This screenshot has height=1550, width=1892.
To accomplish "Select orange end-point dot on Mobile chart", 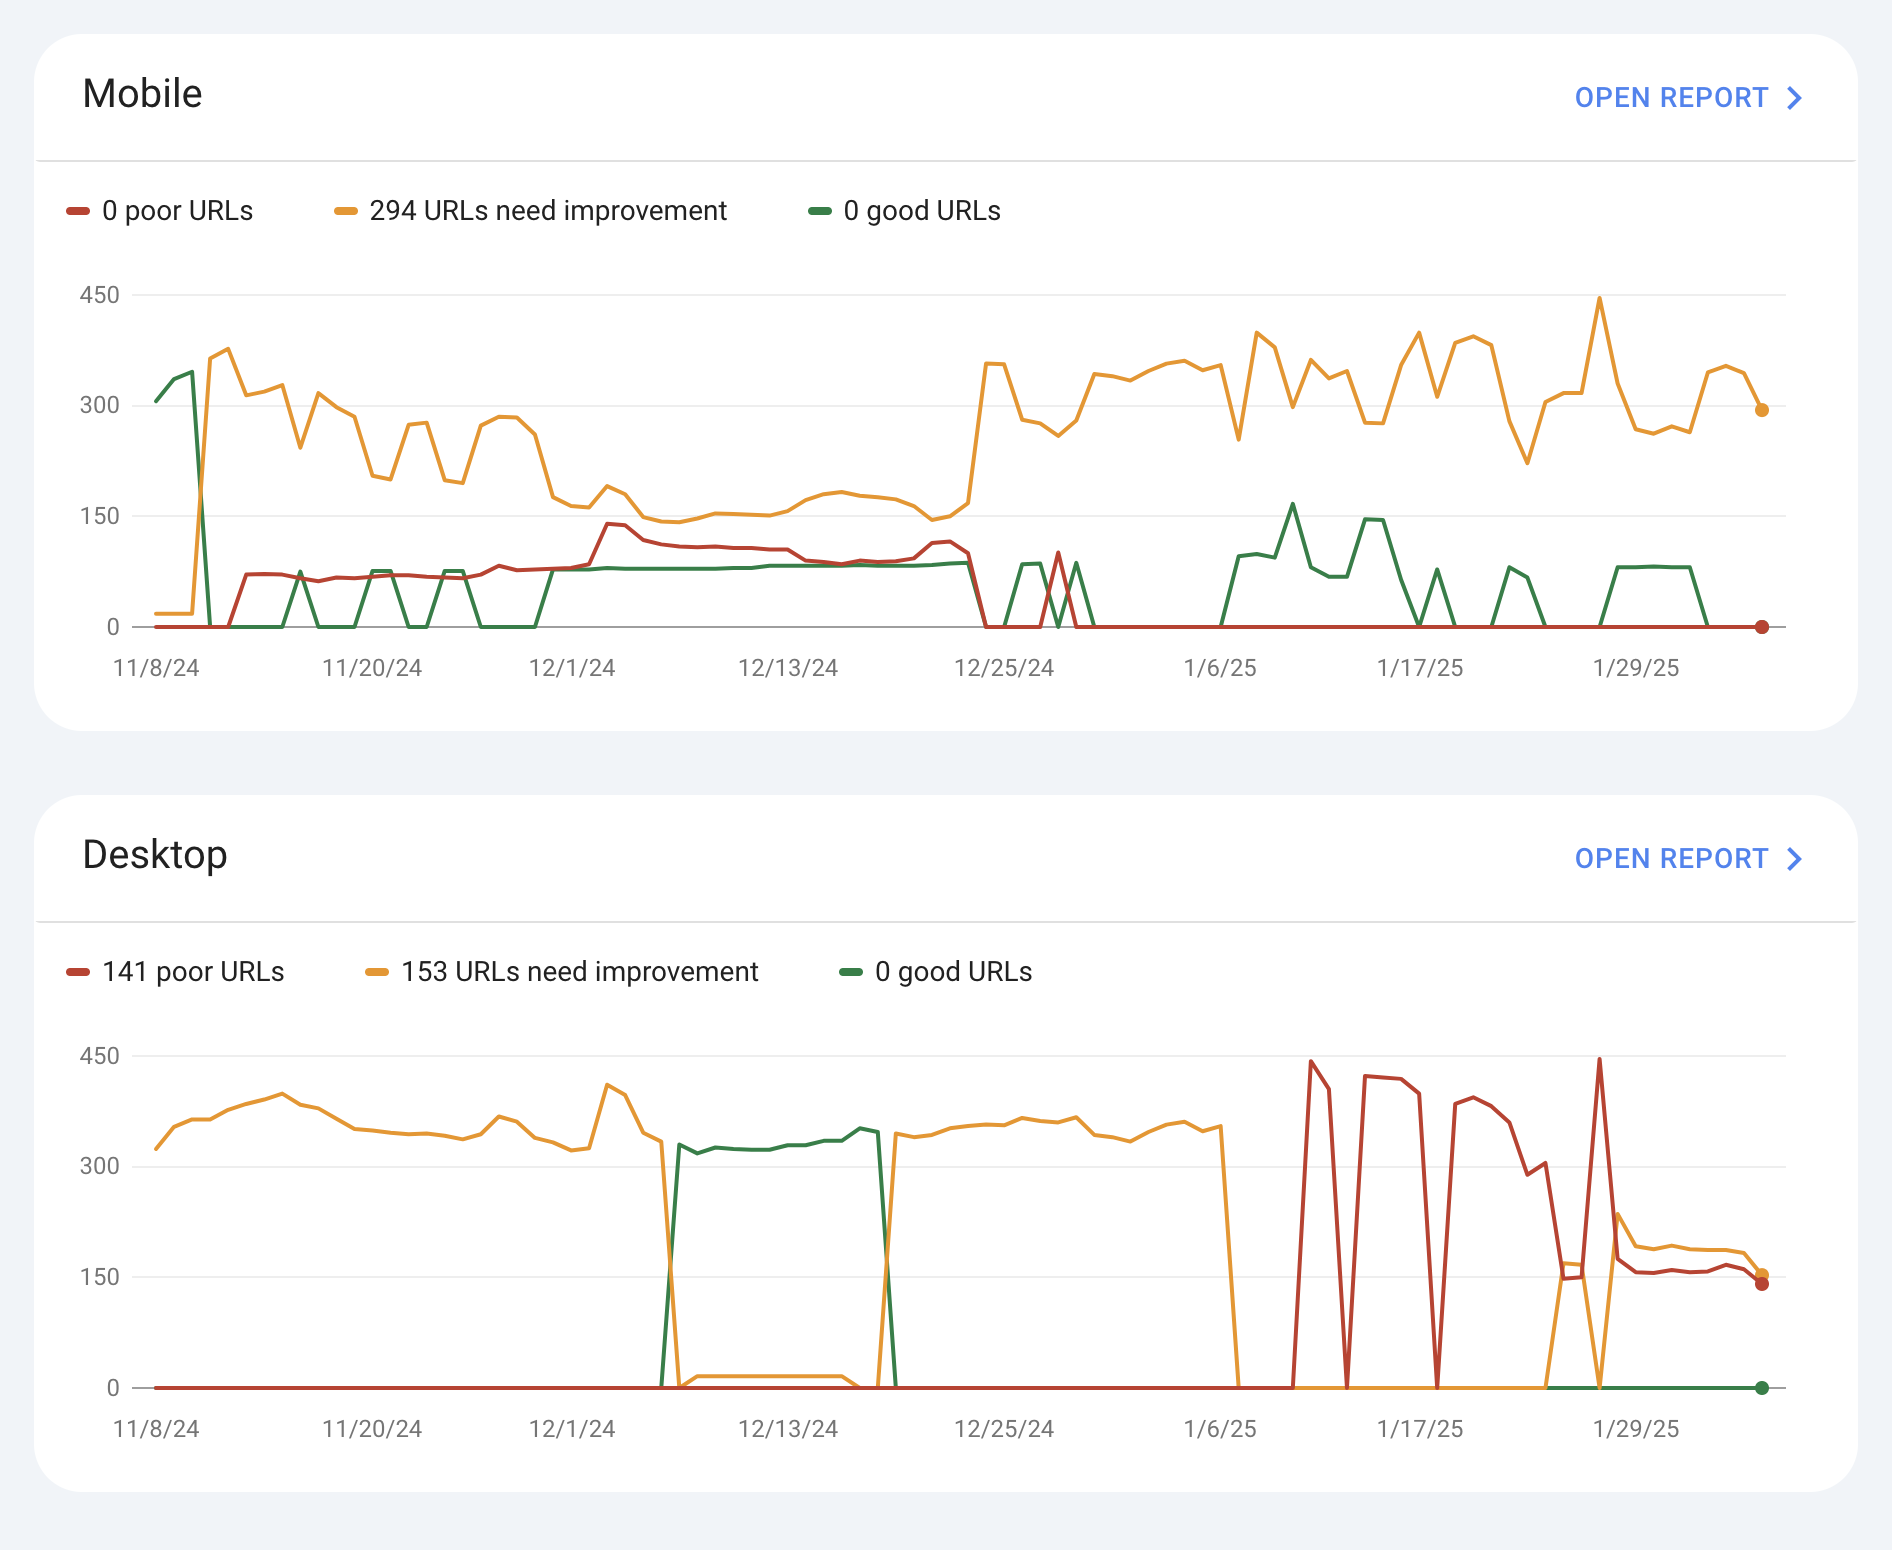I will click(1762, 410).
